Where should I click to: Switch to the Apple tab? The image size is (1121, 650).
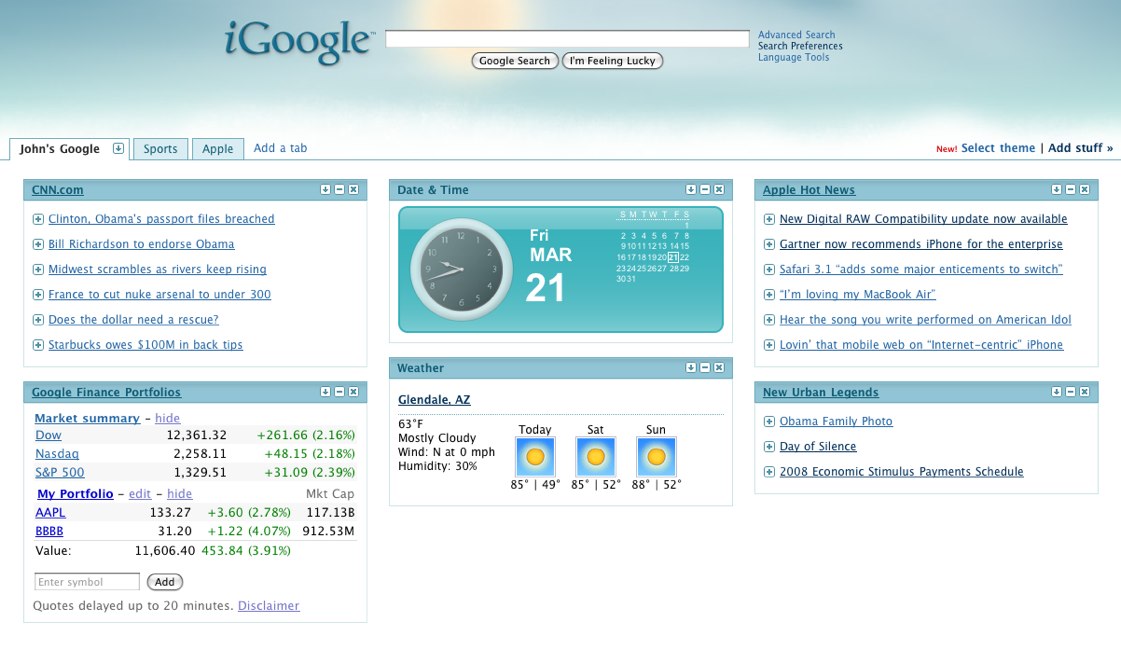pyautogui.click(x=217, y=149)
